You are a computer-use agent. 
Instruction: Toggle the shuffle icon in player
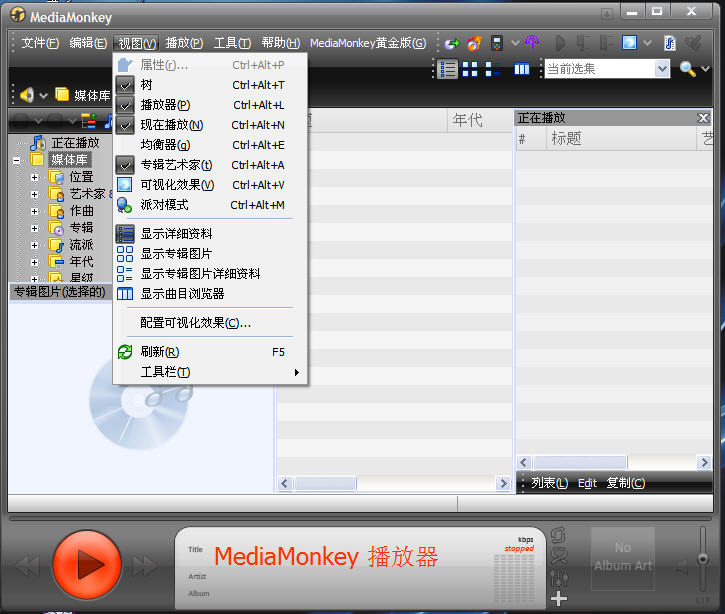559,556
